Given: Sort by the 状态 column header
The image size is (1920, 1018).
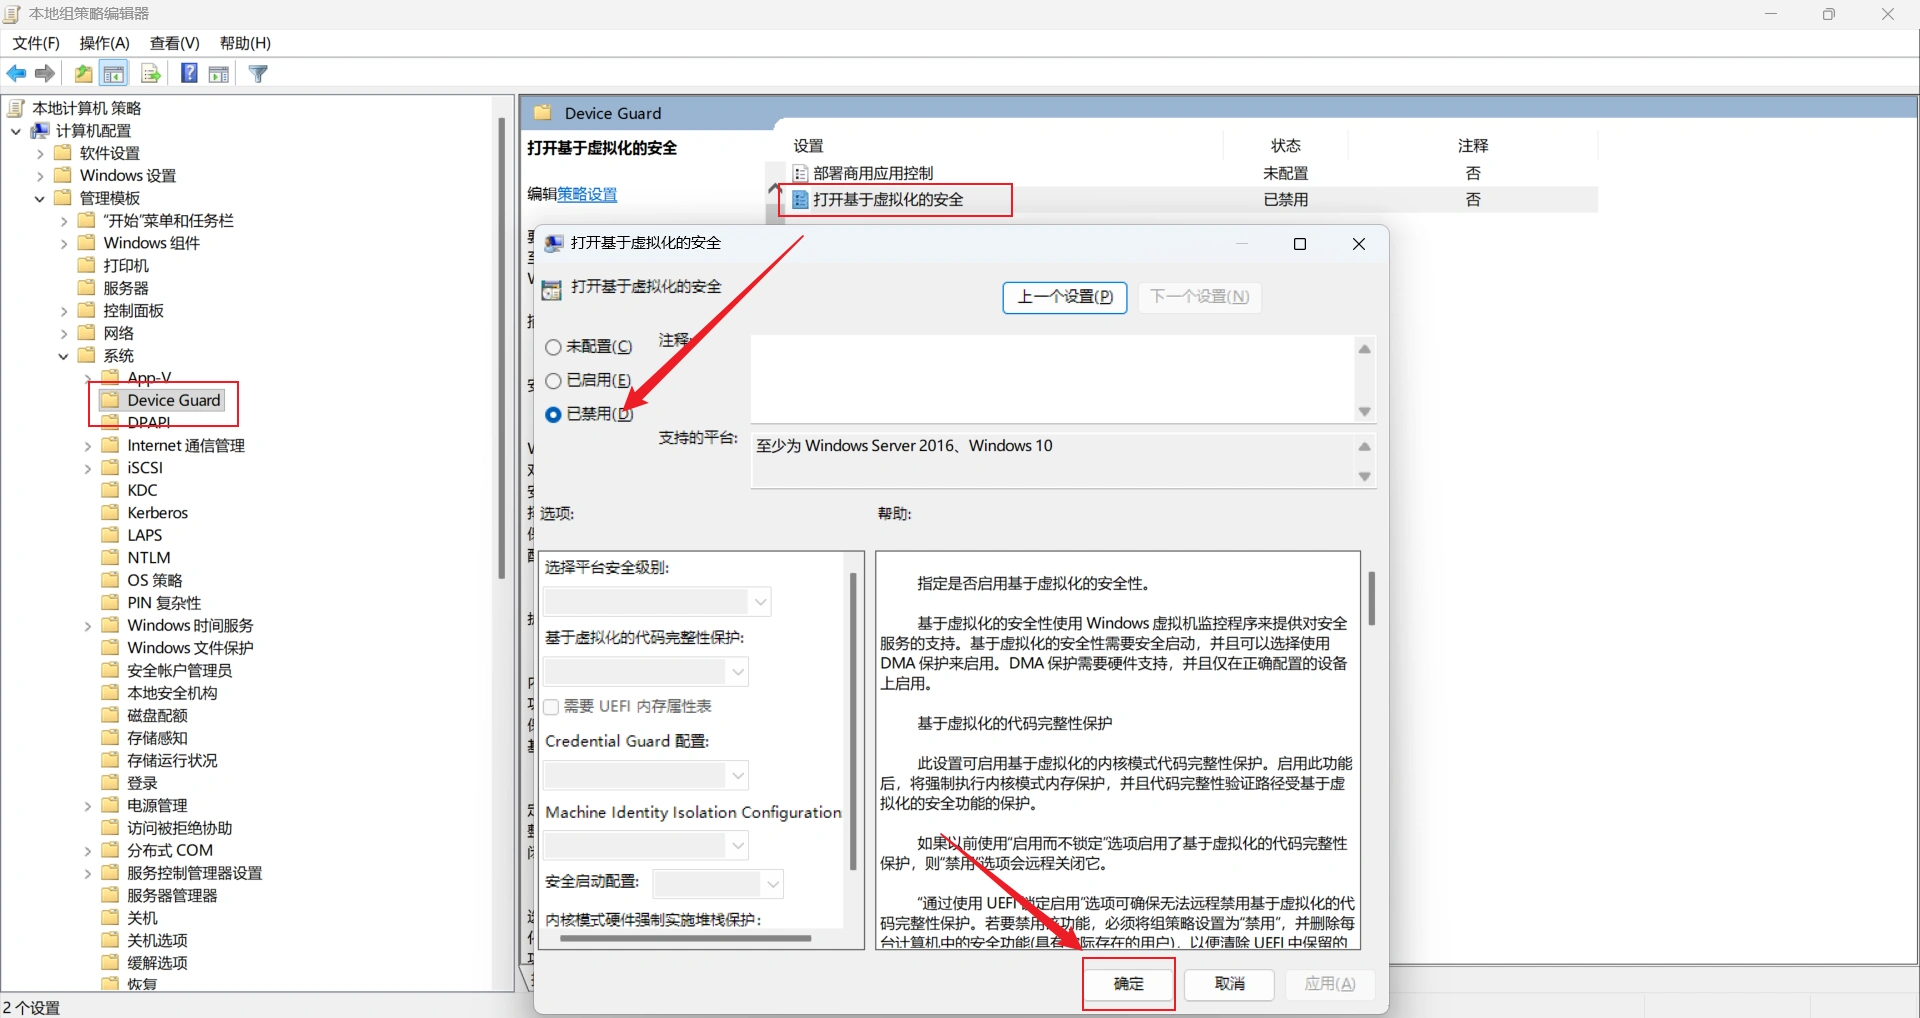Looking at the screenshot, I should [x=1286, y=146].
